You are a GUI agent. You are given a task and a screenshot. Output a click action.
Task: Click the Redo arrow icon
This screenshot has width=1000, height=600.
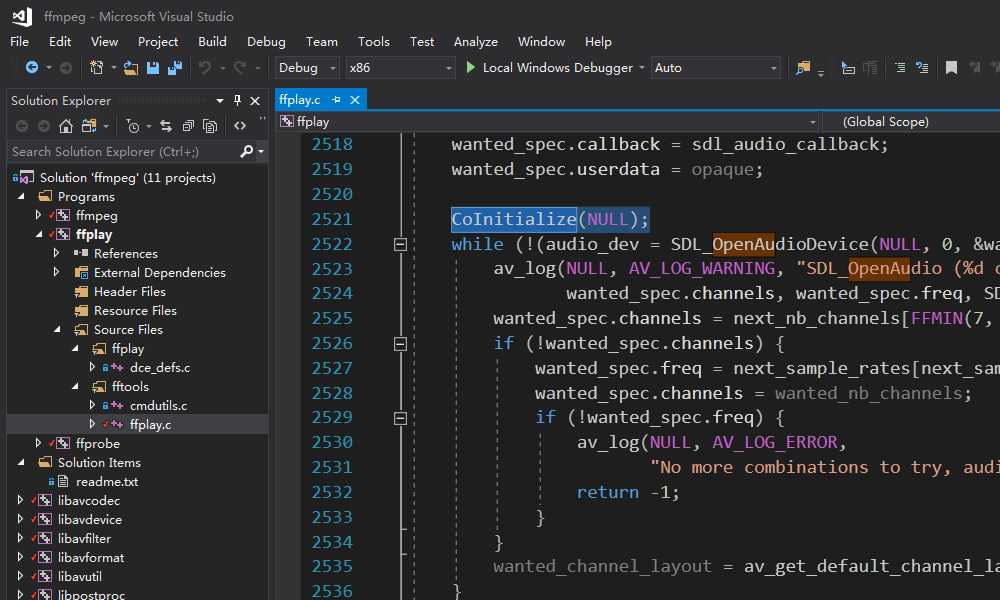pos(240,67)
